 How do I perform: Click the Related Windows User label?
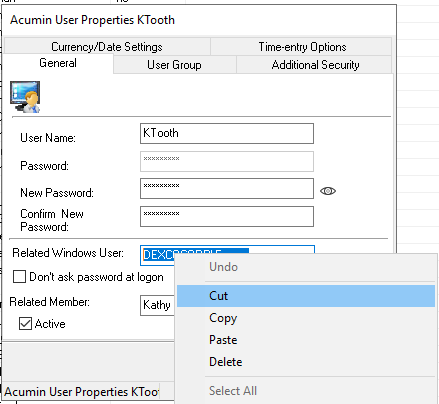point(68,253)
